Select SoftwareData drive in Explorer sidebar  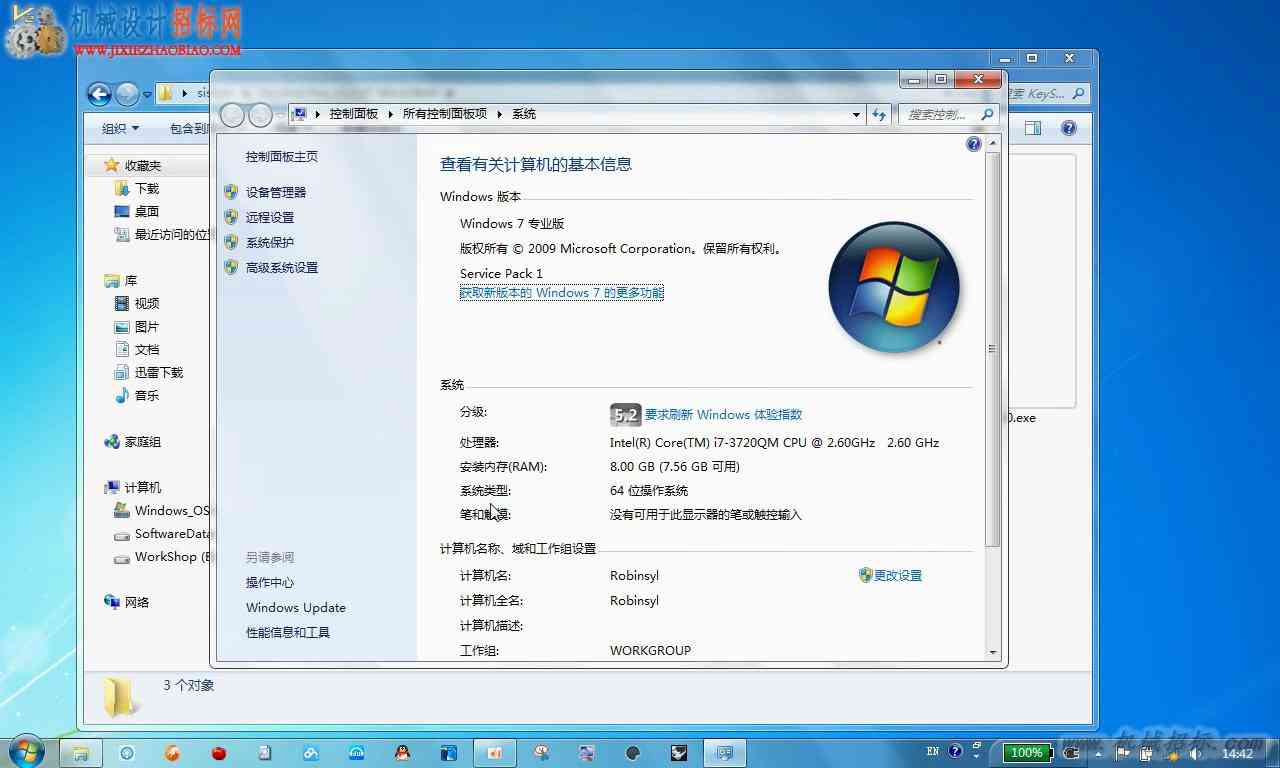tap(162, 533)
